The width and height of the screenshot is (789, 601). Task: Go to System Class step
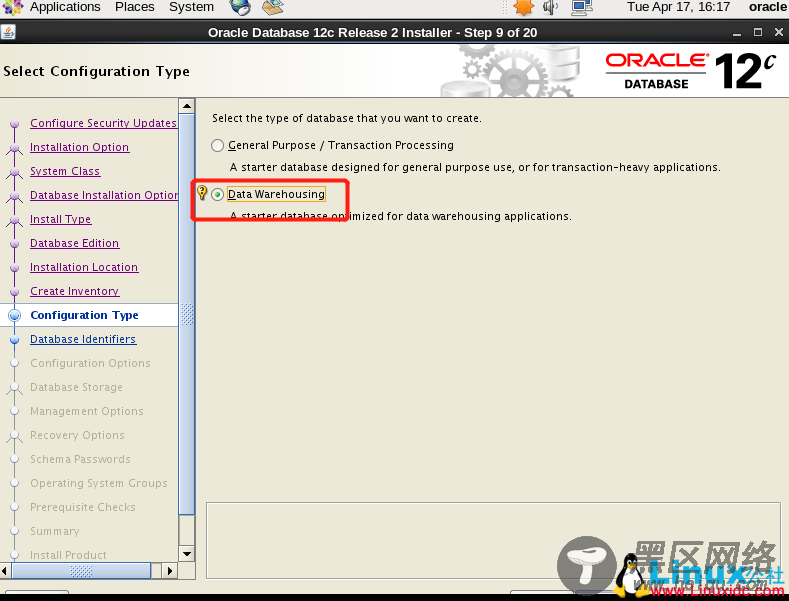pos(65,171)
